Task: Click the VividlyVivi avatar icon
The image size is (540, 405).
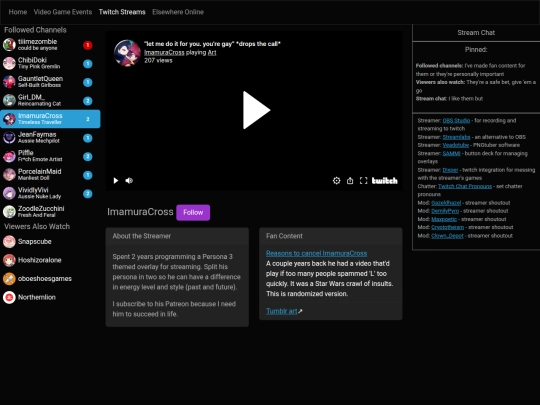Action: [x=9, y=194]
